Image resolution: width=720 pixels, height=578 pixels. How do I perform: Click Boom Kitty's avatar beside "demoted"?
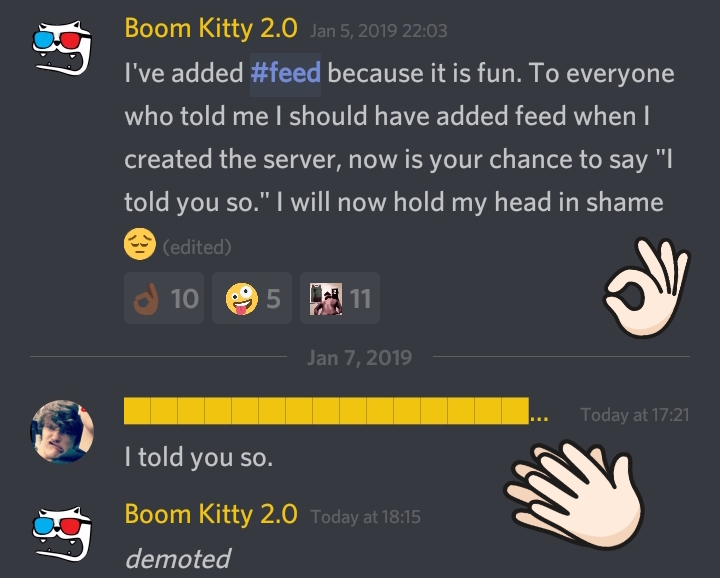64,535
